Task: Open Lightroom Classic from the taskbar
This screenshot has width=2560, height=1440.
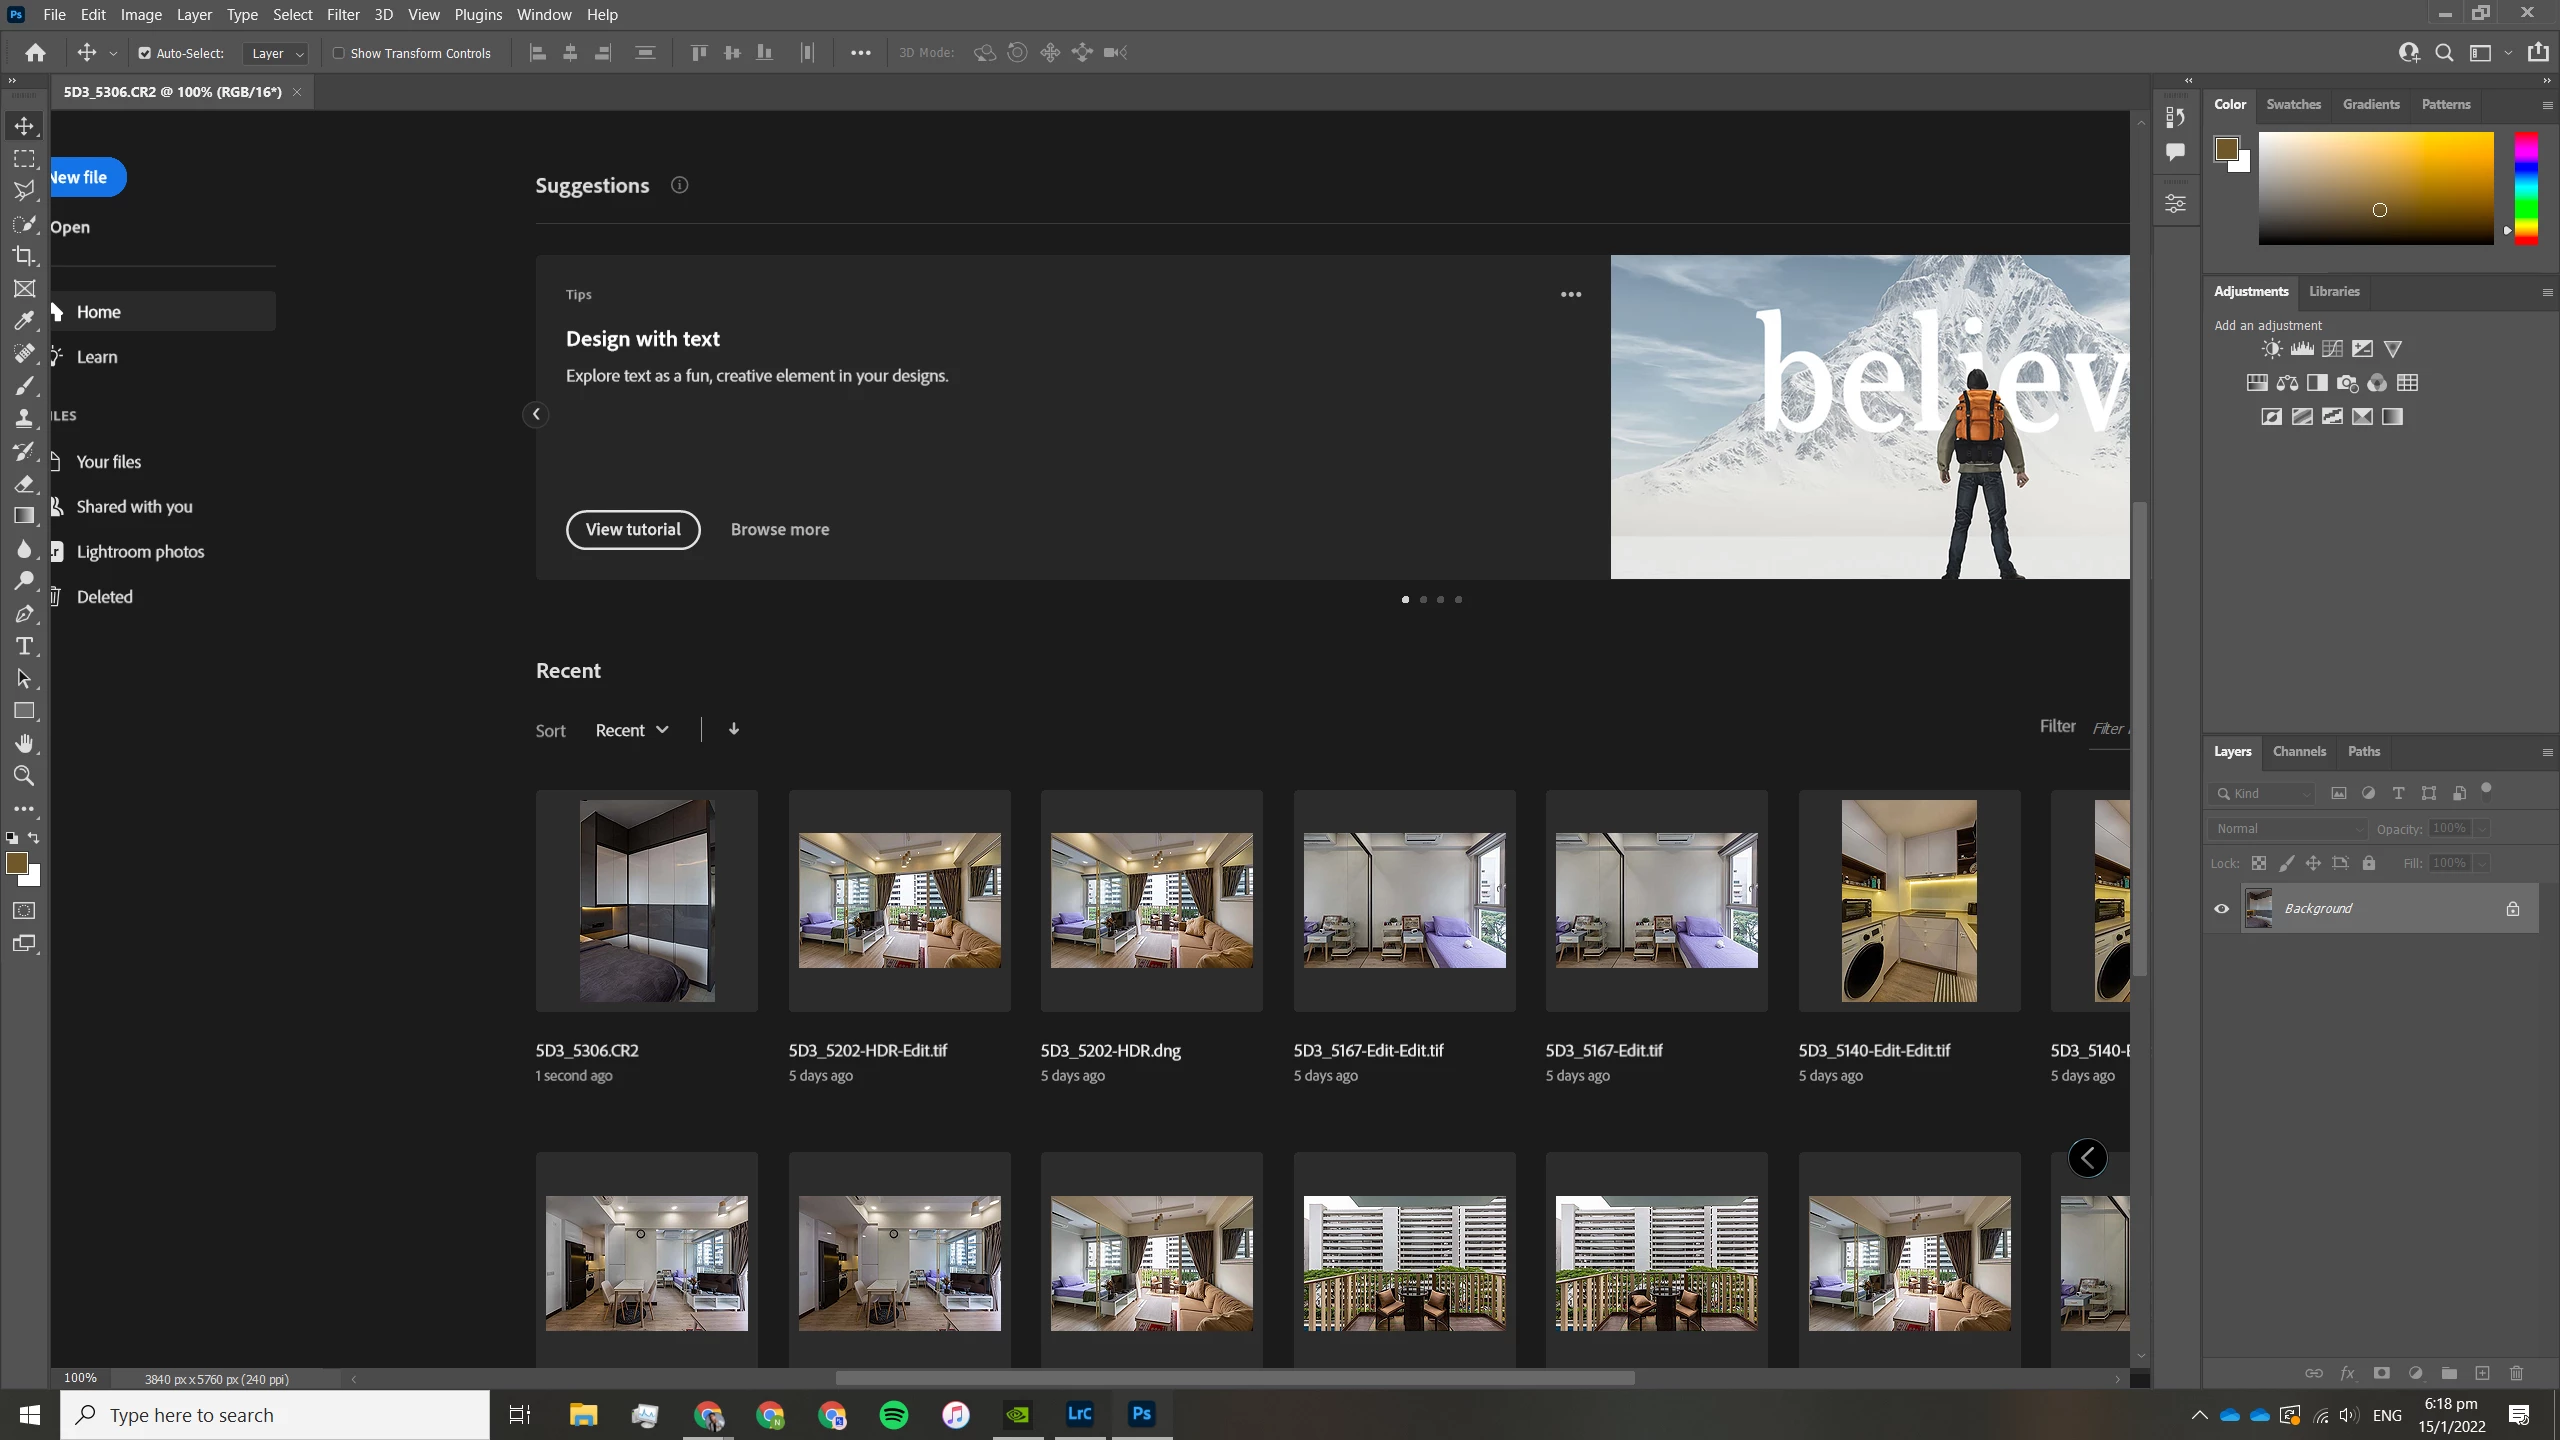Action: coord(1079,1414)
